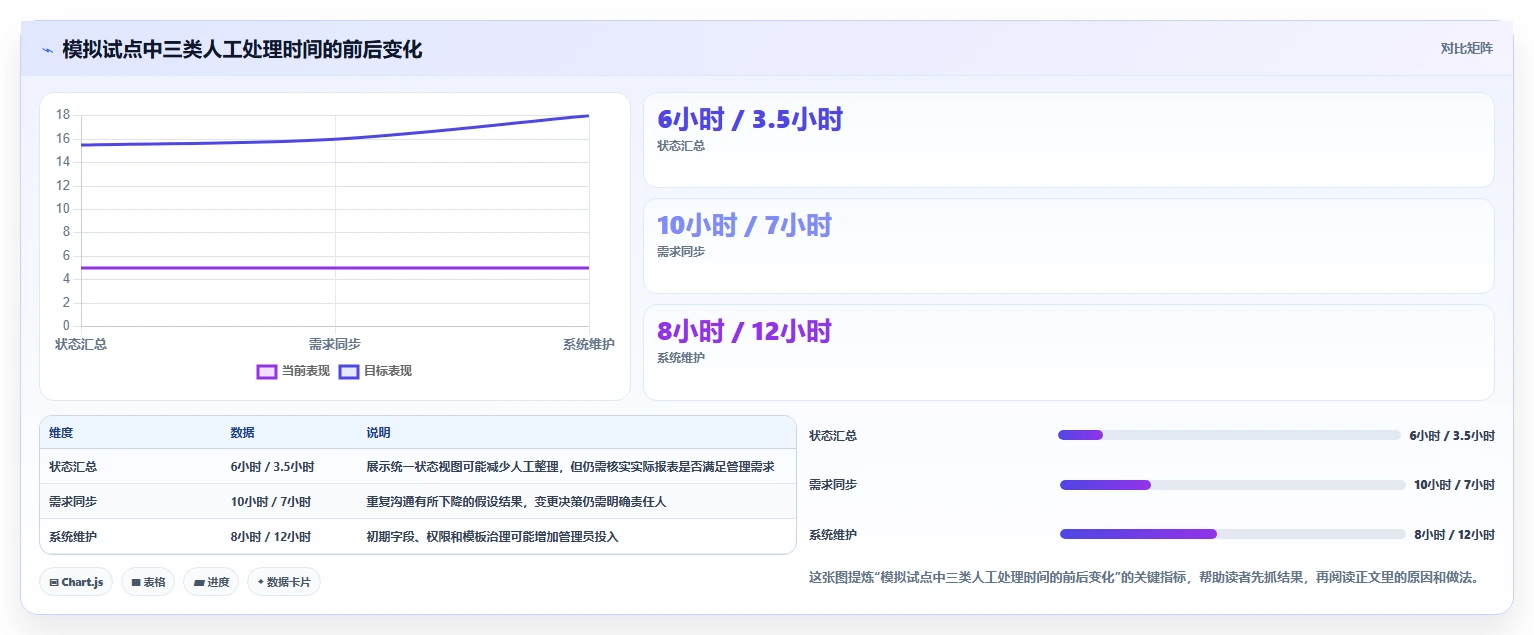Screen dimensions: 1534x635
Task: Click the caption sentence starting 这张图提炼
Action: 1143,577
